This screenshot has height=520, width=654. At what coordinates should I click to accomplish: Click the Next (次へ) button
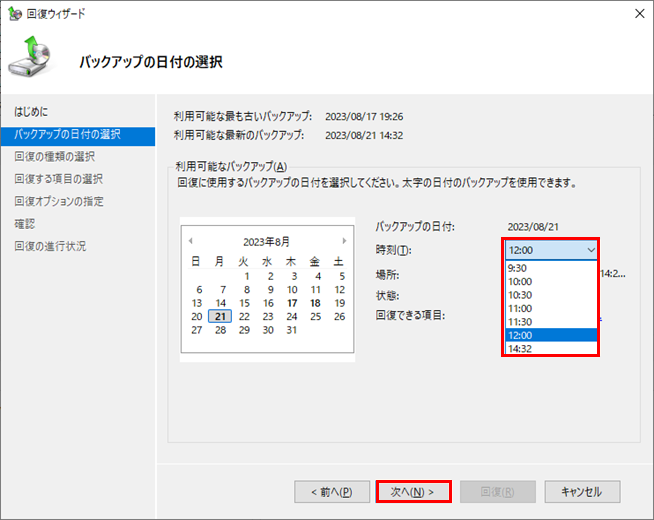pyautogui.click(x=413, y=492)
